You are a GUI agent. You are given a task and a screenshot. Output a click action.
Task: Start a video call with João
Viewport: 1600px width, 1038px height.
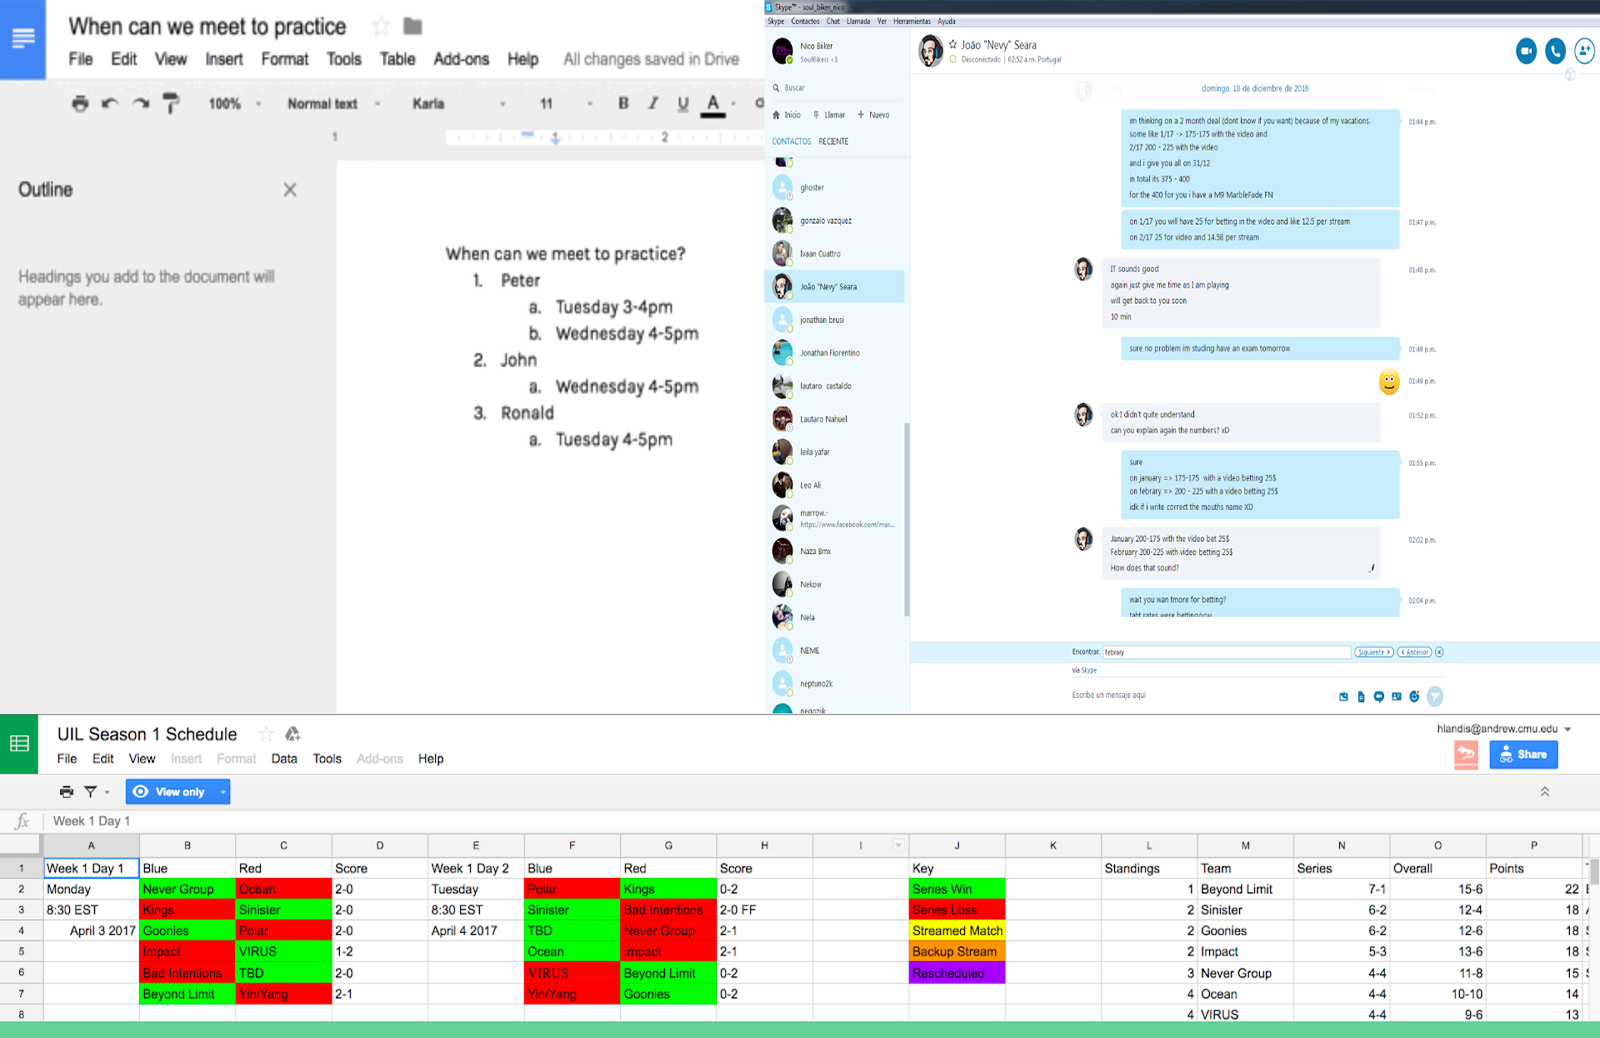(1526, 51)
